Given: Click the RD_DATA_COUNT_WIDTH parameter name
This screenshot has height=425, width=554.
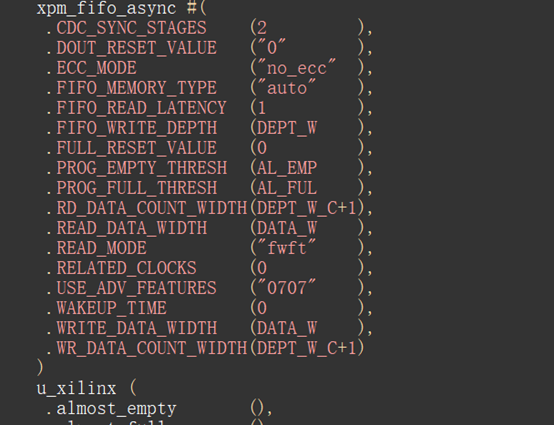Looking at the screenshot, I should pos(152,208).
